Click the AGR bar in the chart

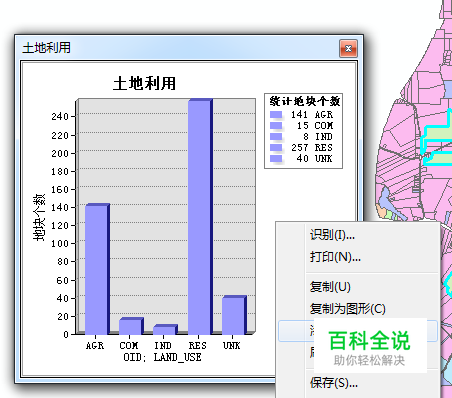click(x=97, y=269)
